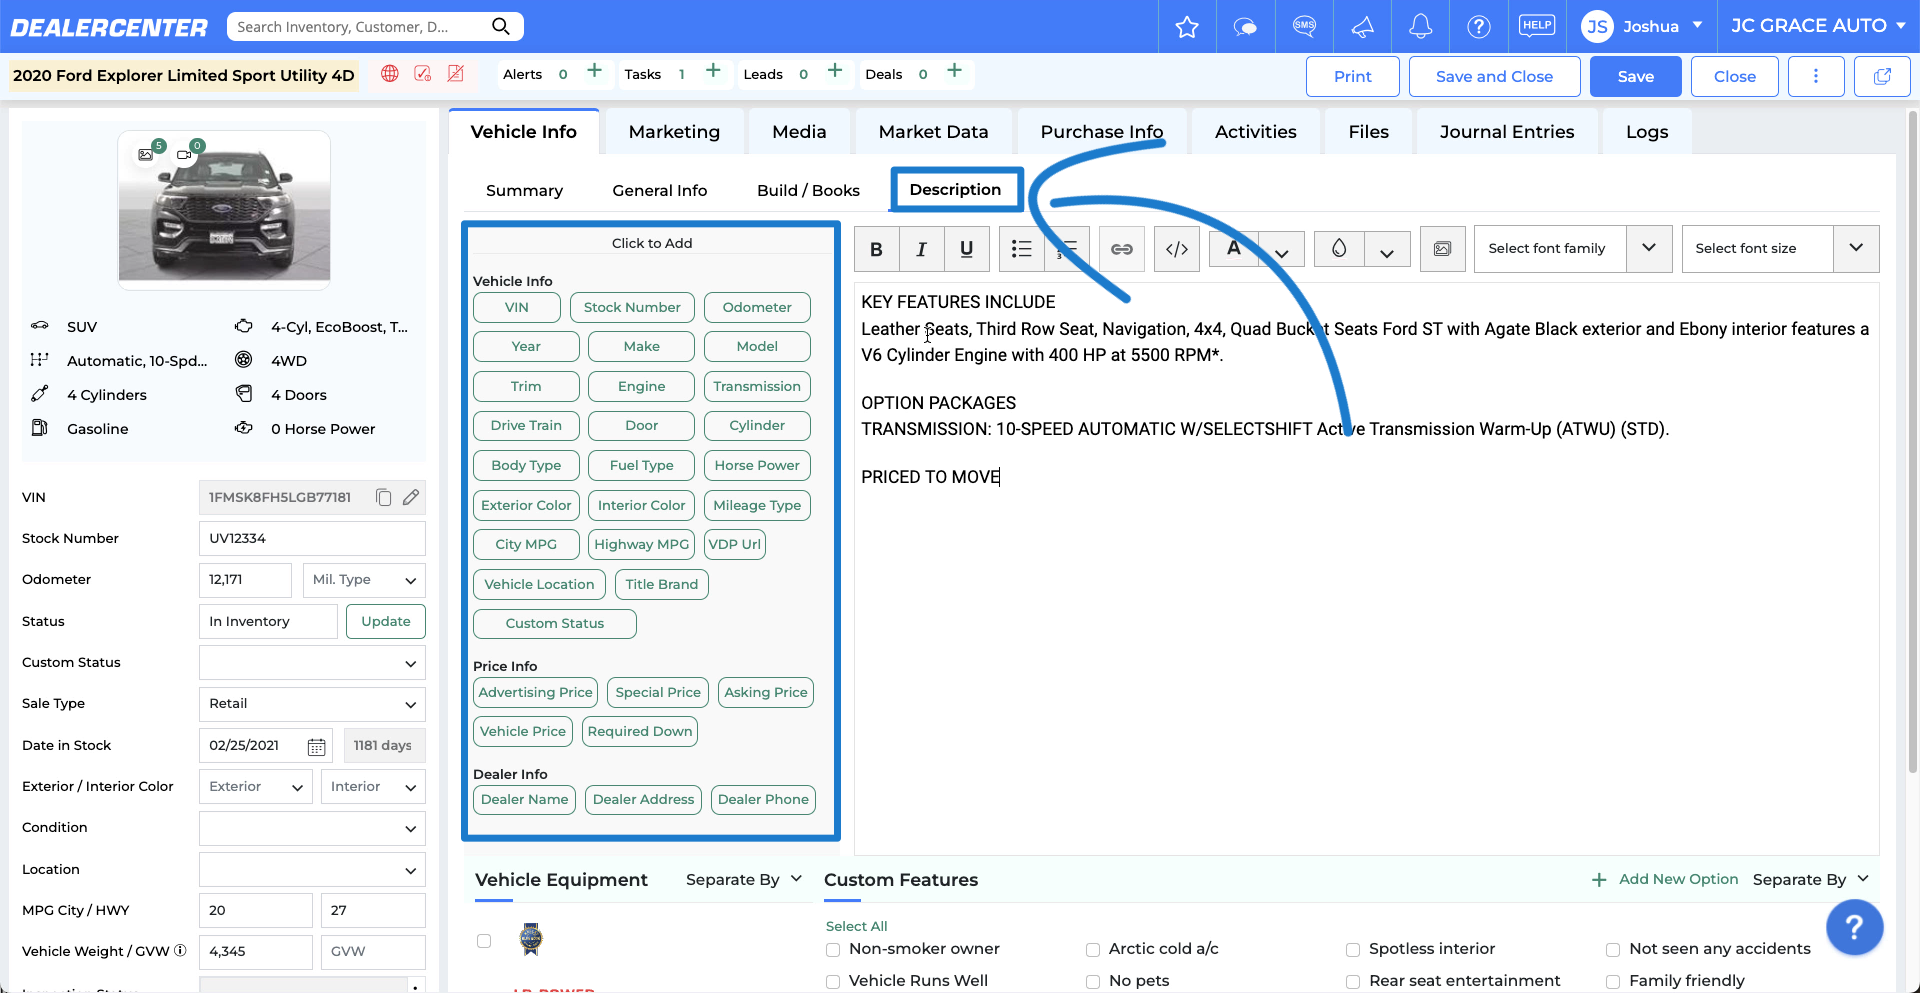Open the Interior color dropdown
Screen dimensions: 1920x993
click(373, 787)
